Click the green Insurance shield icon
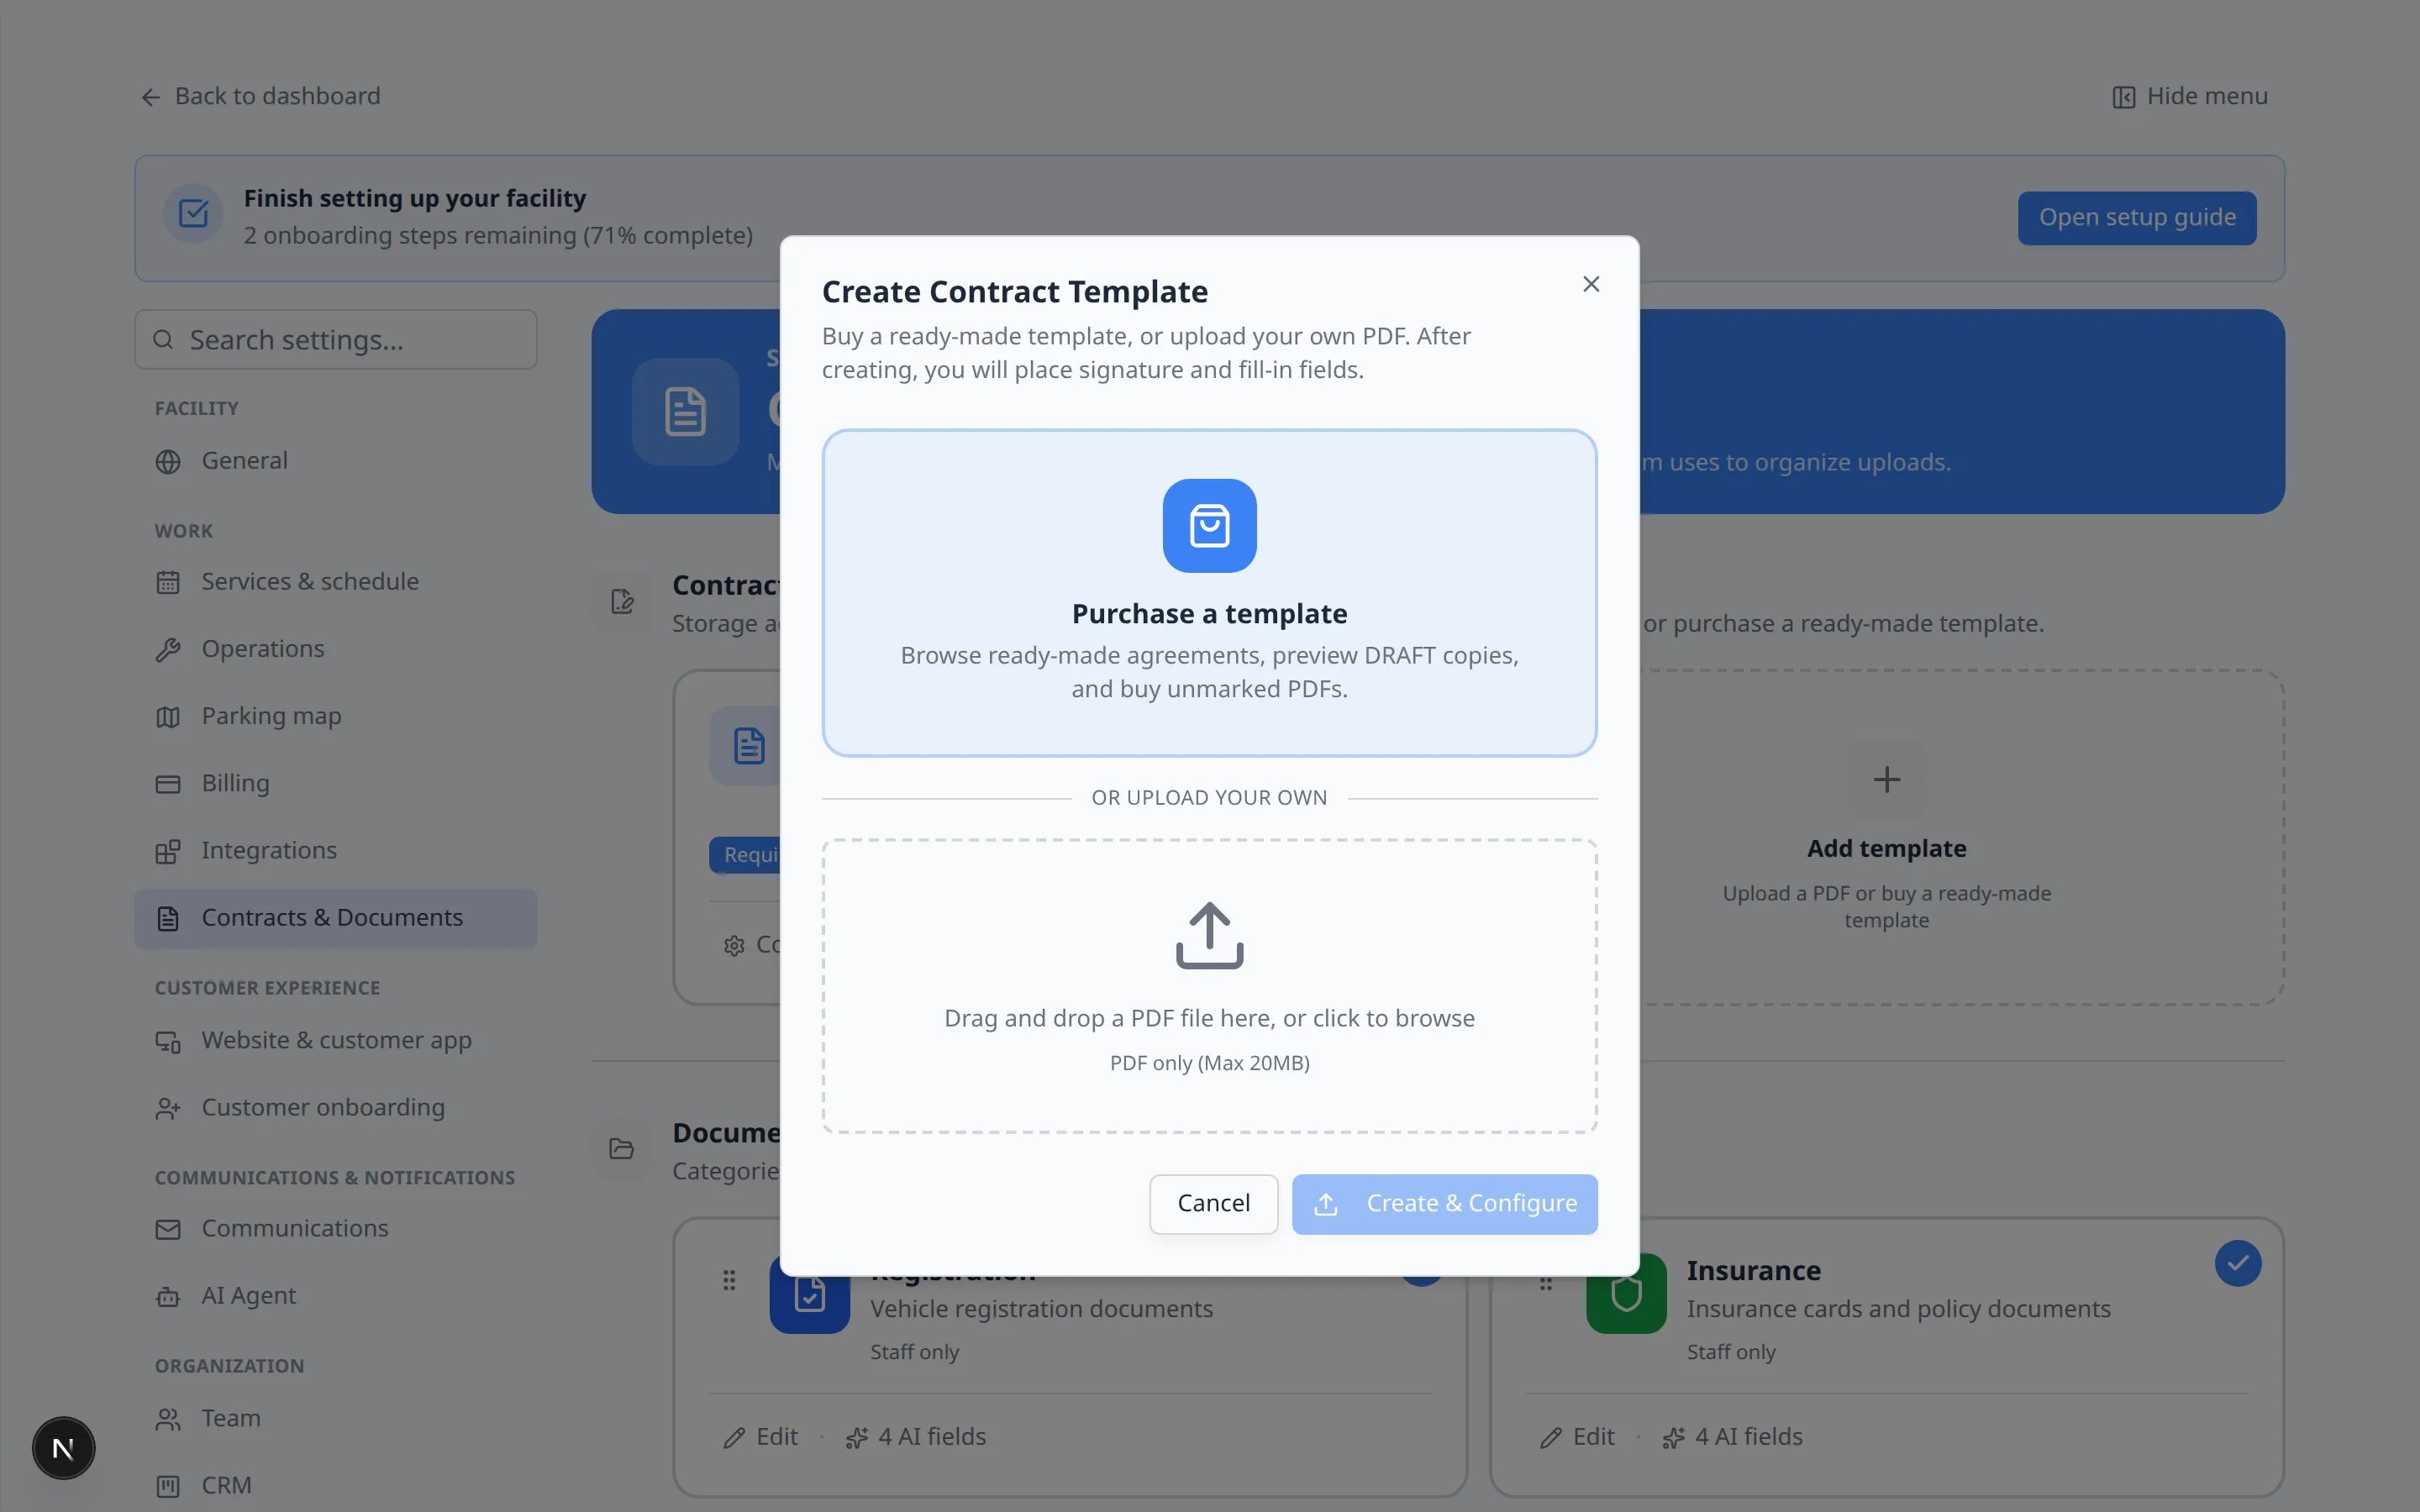Viewport: 2420px width, 1512px height. [1626, 1294]
